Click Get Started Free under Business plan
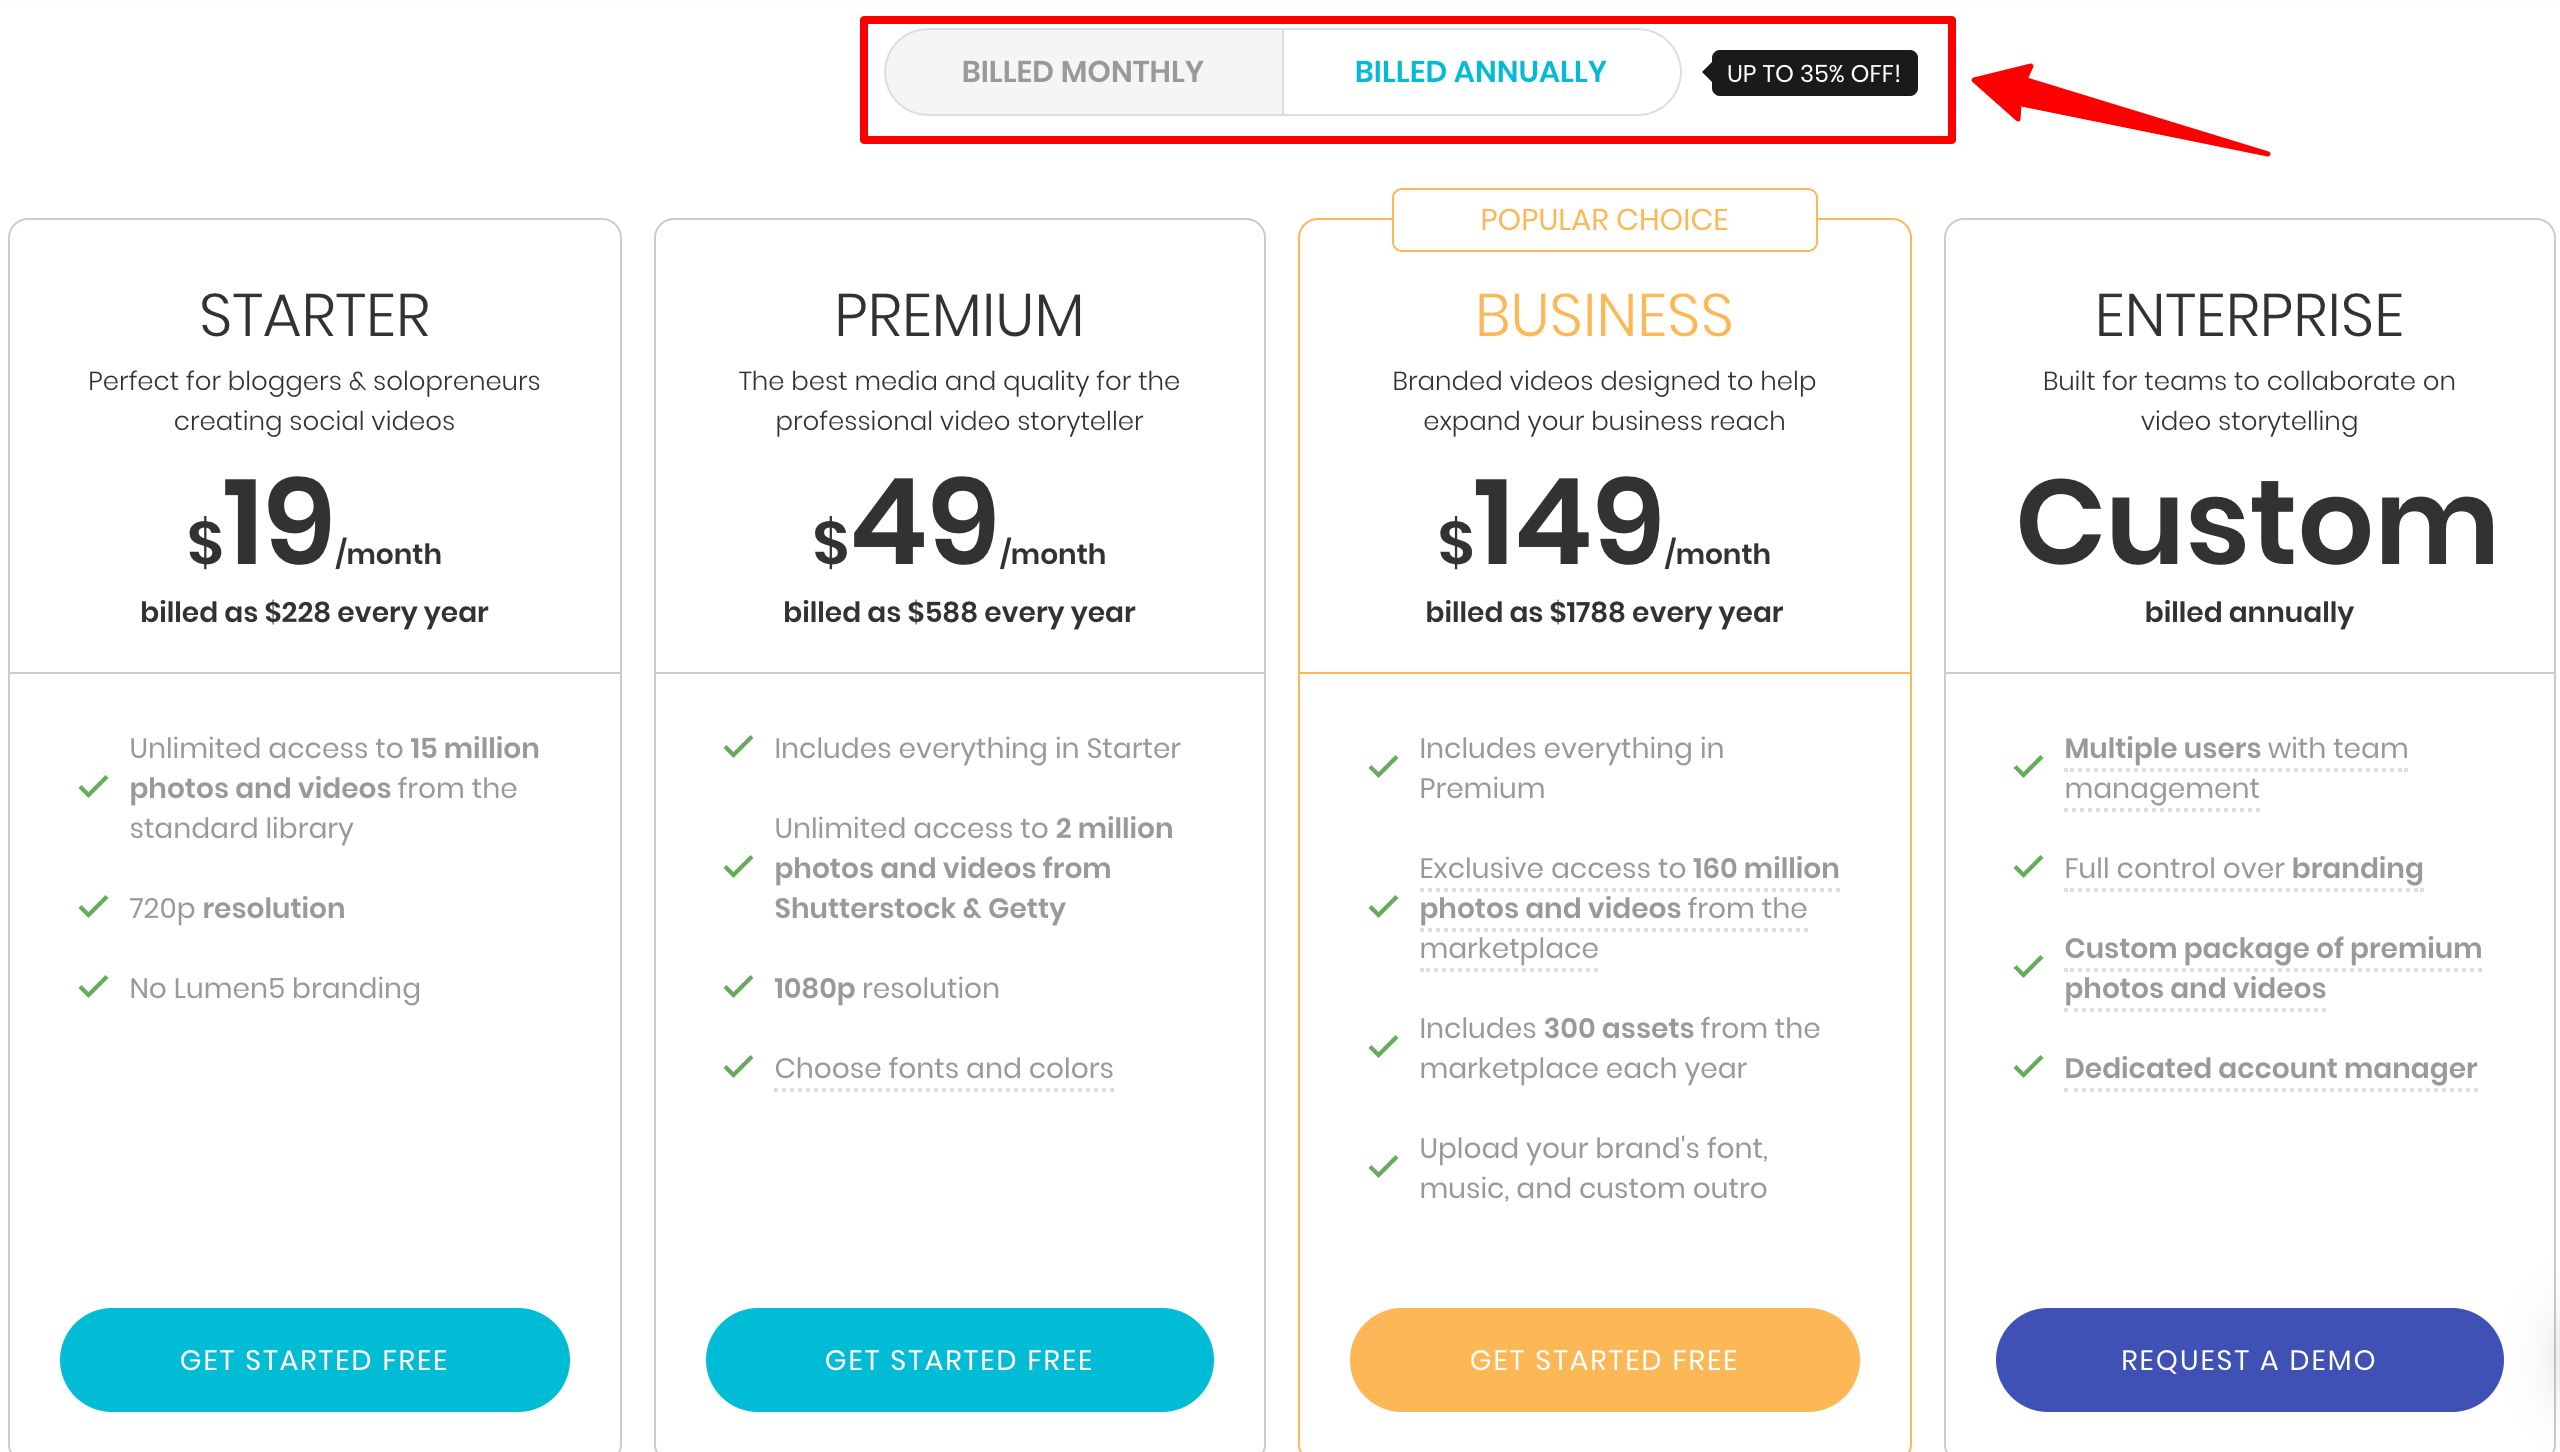Viewport: 2560px width, 1452px height. [x=1604, y=1360]
